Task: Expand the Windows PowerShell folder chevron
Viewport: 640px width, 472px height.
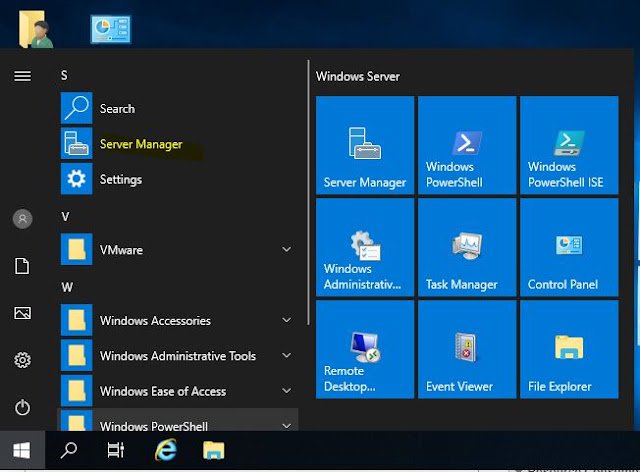Action: pyautogui.click(x=287, y=426)
